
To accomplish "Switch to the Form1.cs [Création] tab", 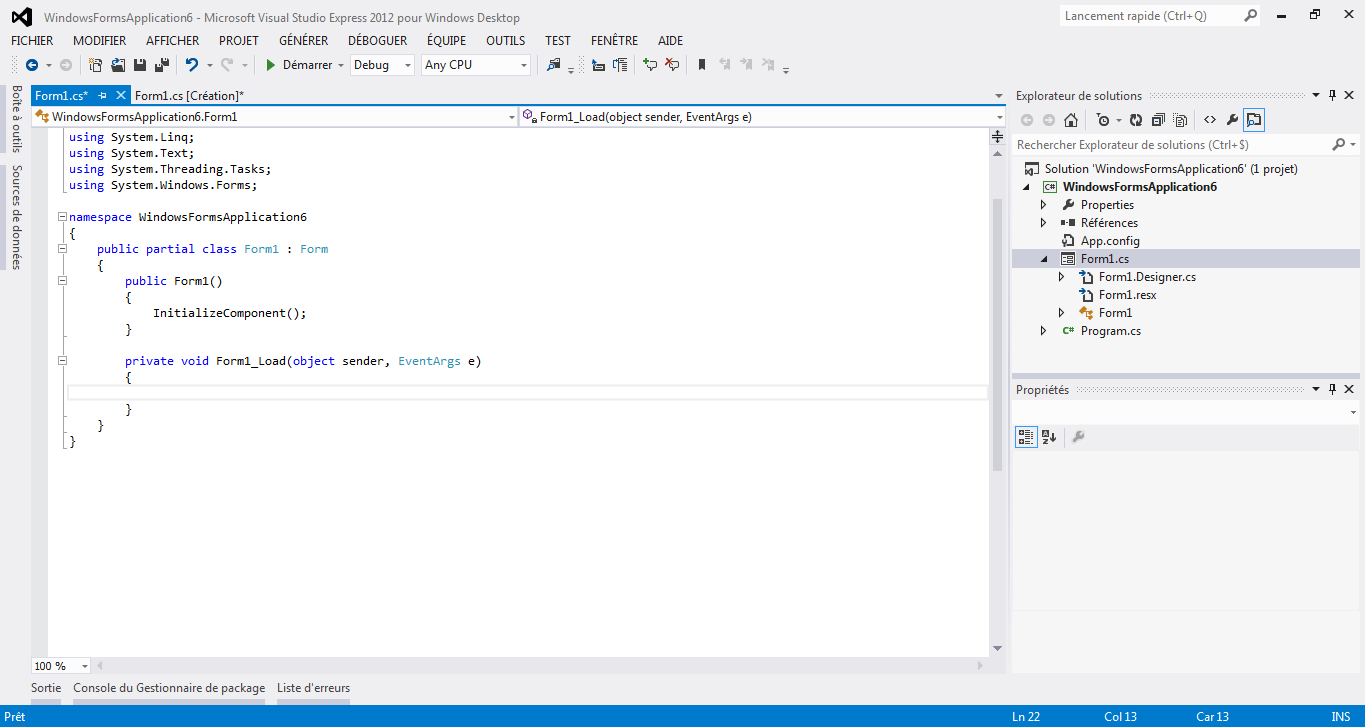I will (189, 95).
